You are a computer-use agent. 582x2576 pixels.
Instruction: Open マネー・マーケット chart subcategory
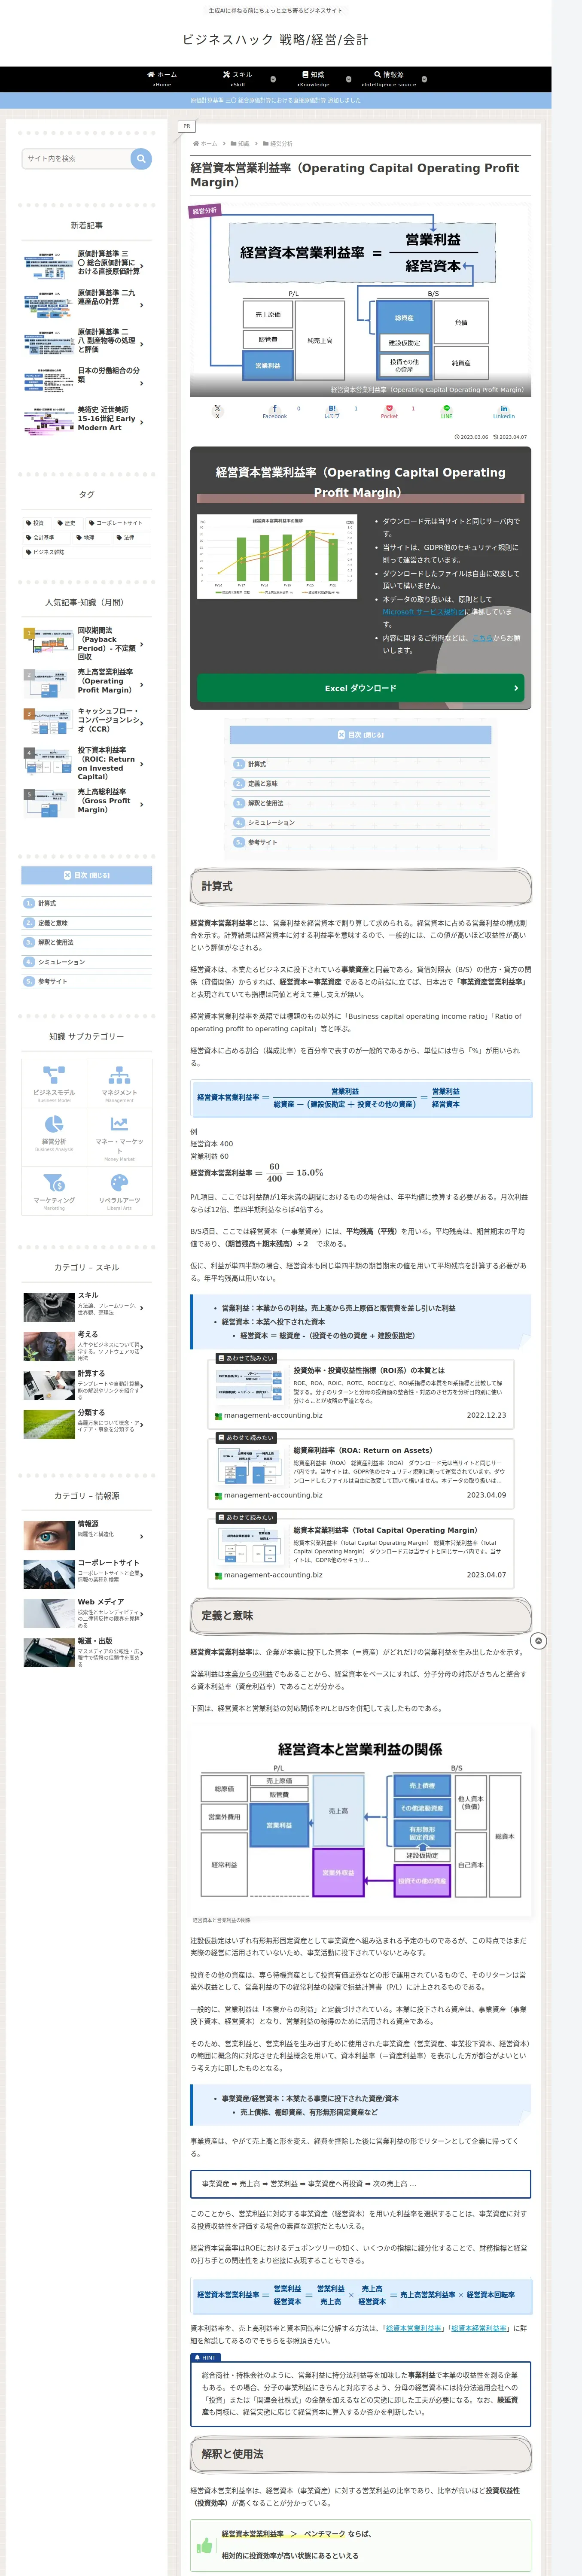[119, 1136]
